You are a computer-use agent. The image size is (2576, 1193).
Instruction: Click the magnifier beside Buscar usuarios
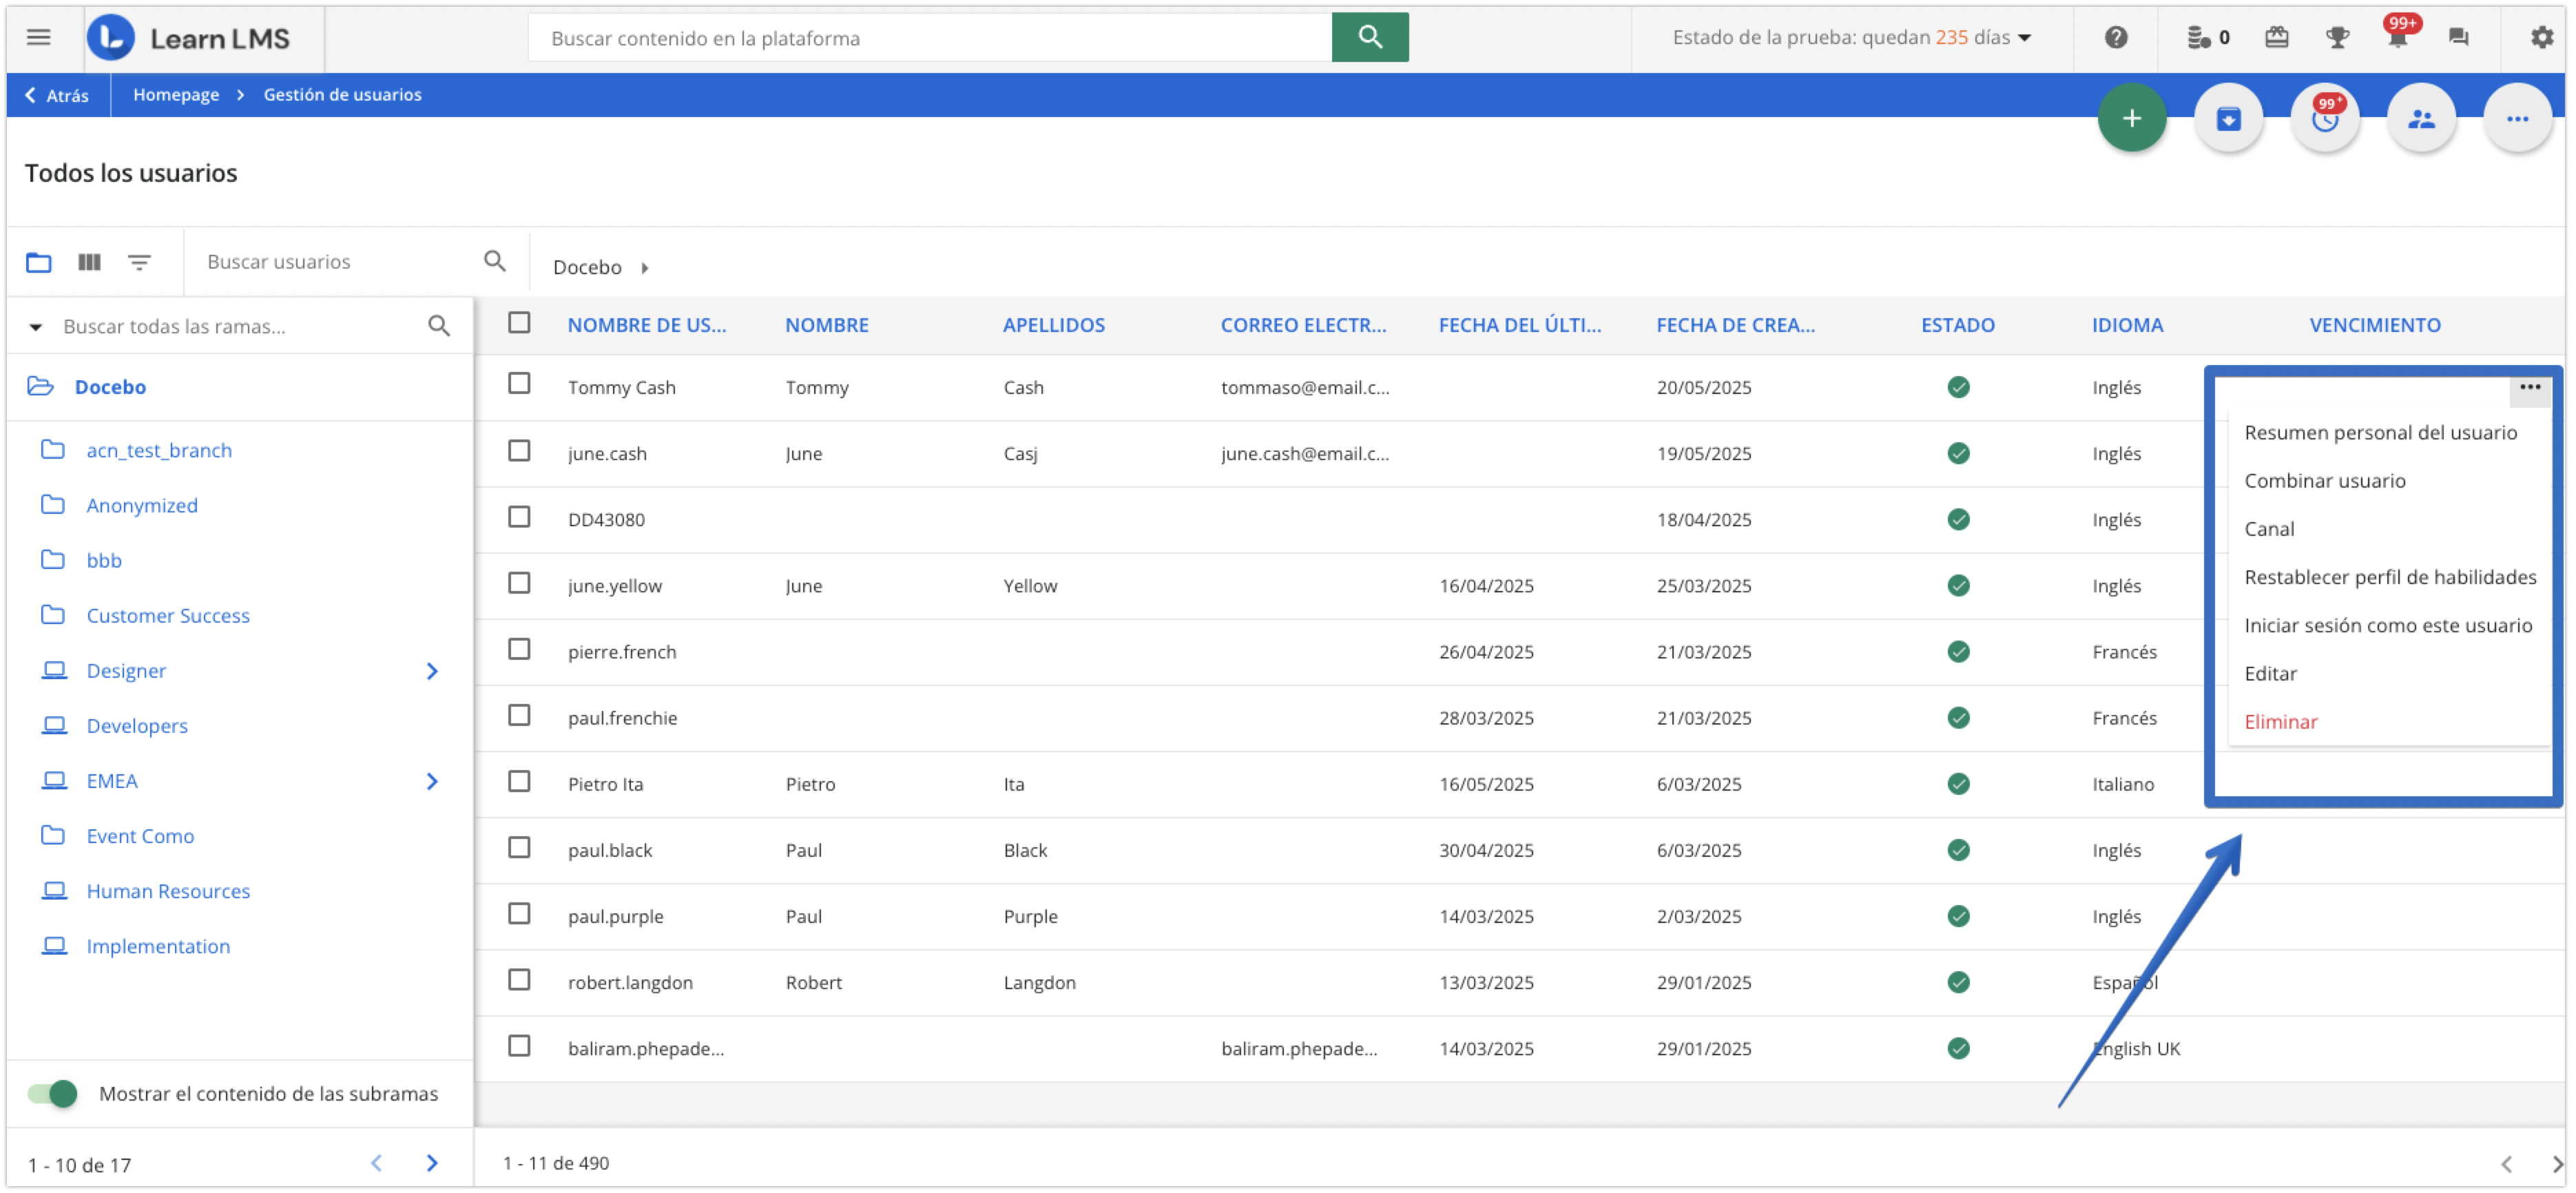[x=494, y=261]
